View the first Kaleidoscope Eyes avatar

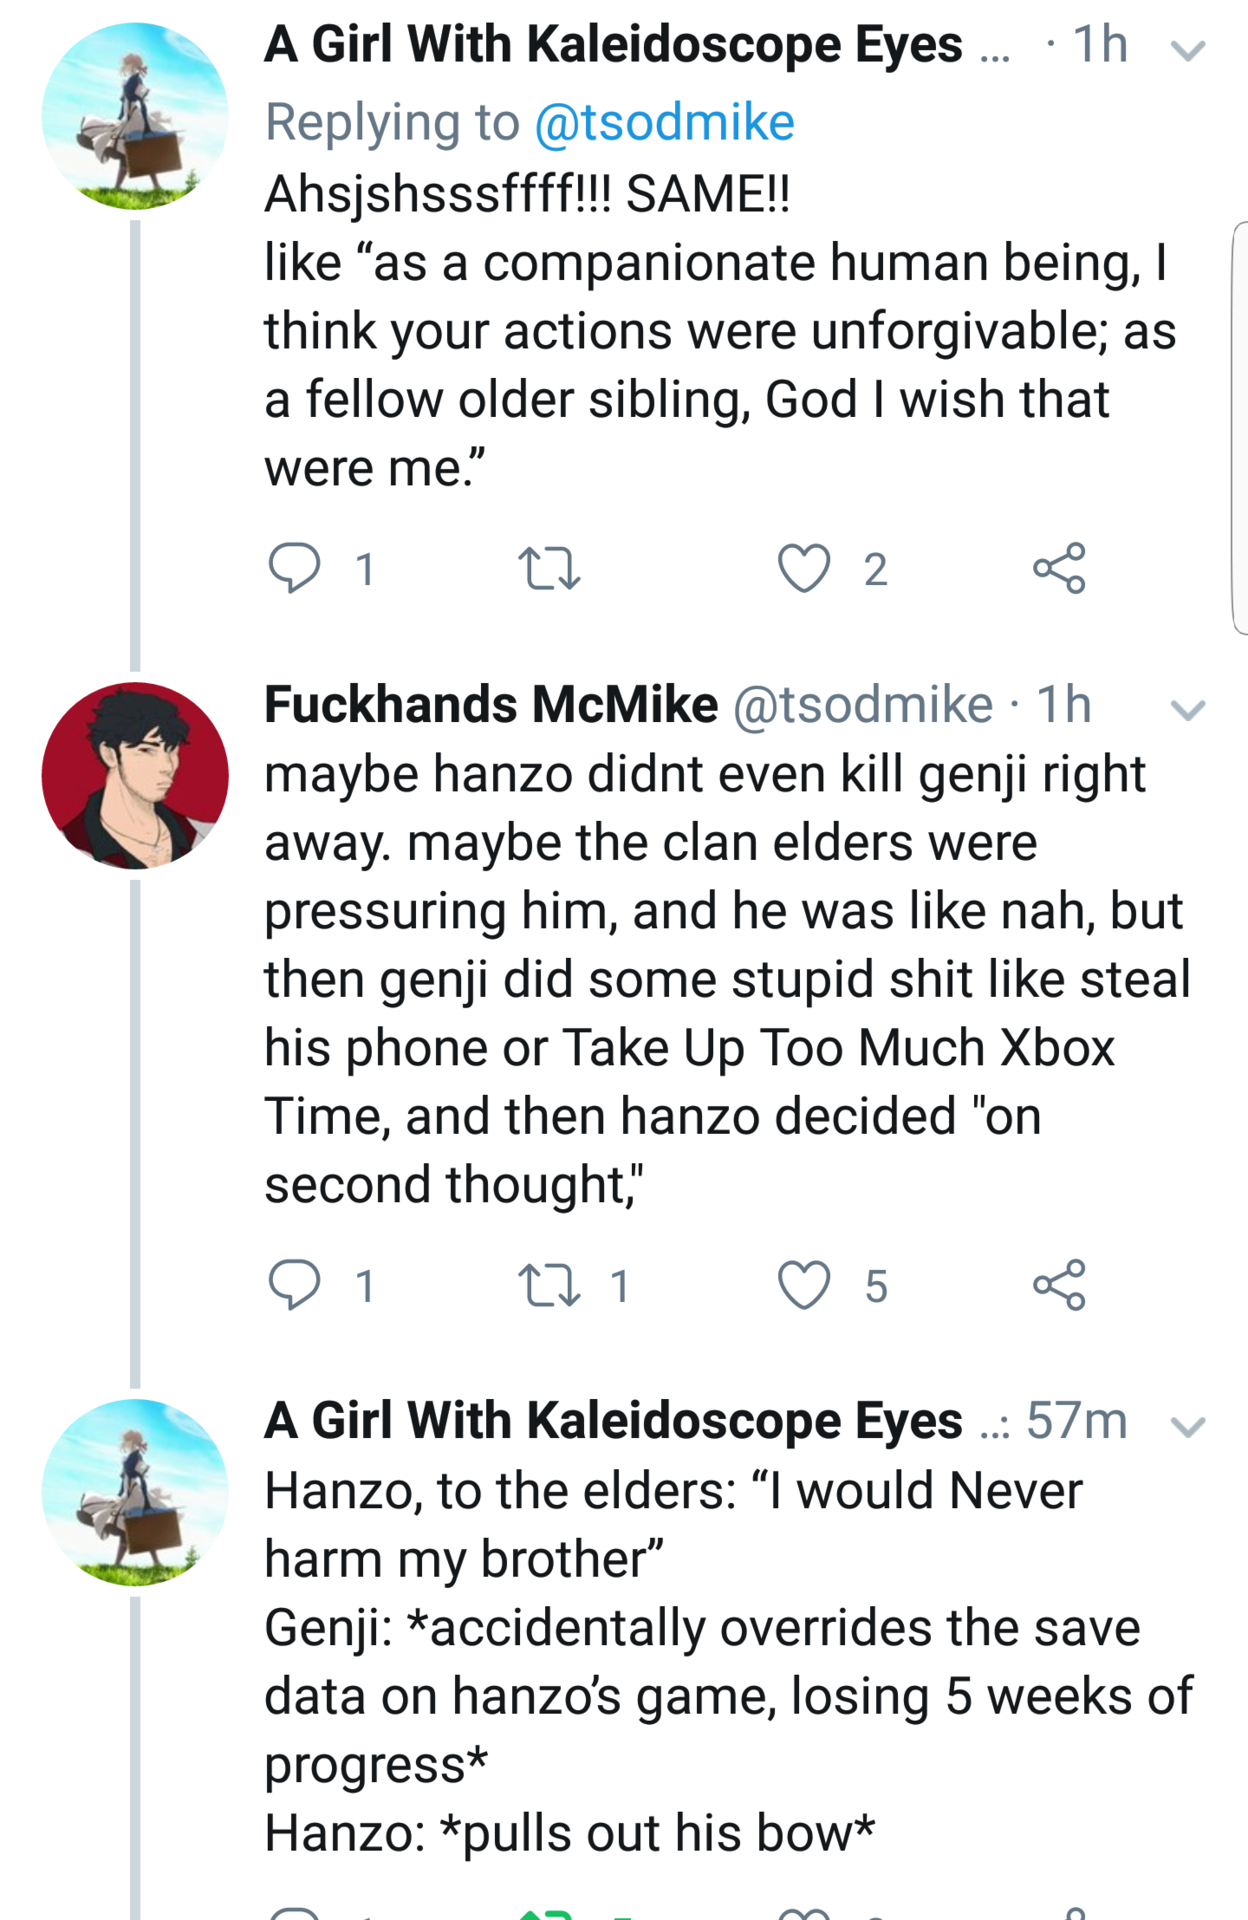point(135,116)
